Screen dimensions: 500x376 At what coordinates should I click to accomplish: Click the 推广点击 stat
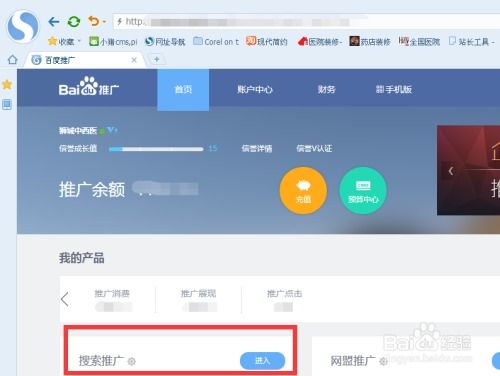[284, 300]
